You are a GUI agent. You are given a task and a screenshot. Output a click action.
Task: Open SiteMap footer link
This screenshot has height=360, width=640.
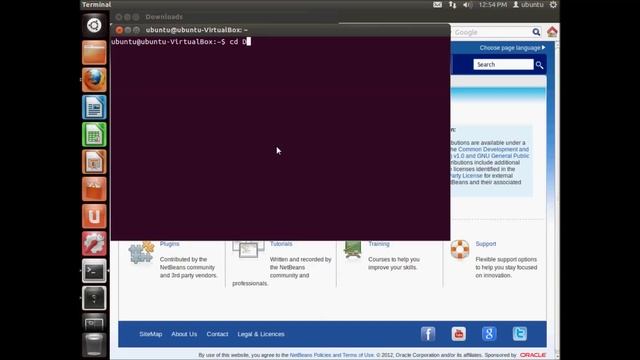(151, 334)
